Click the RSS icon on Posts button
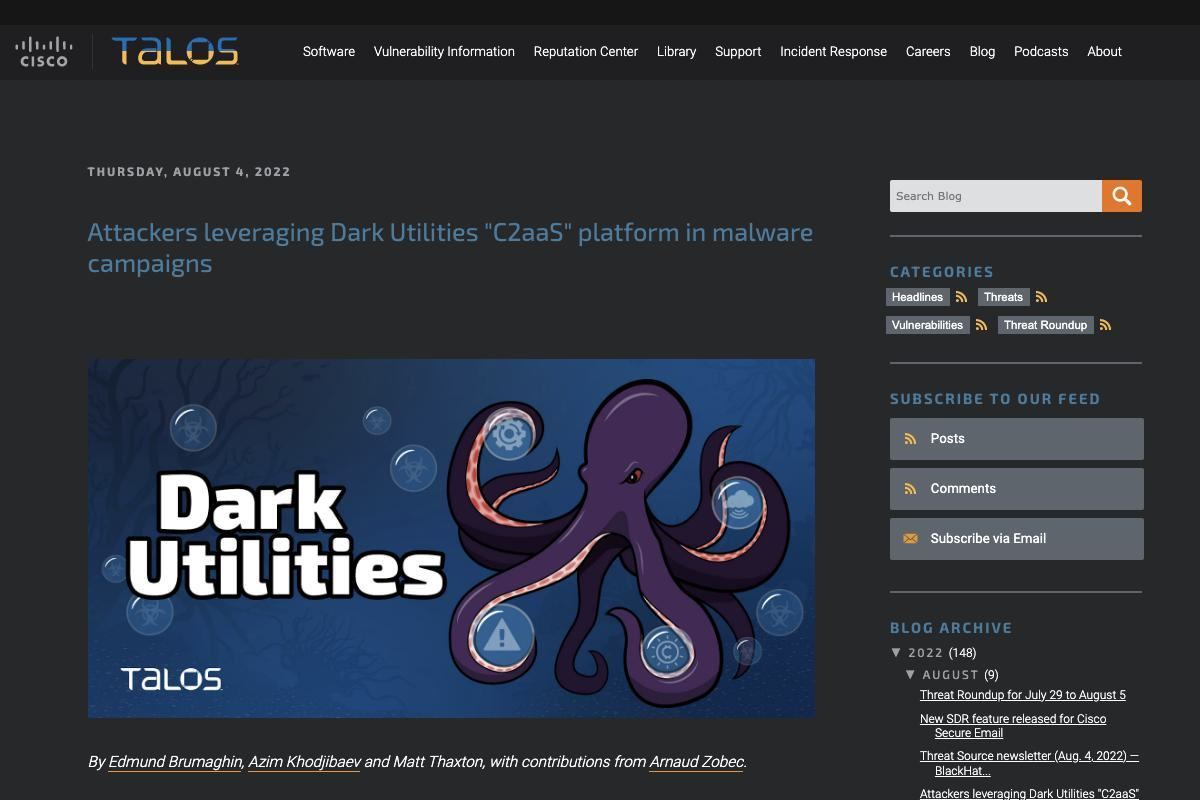Image resolution: width=1200 pixels, height=800 pixels. tap(910, 439)
